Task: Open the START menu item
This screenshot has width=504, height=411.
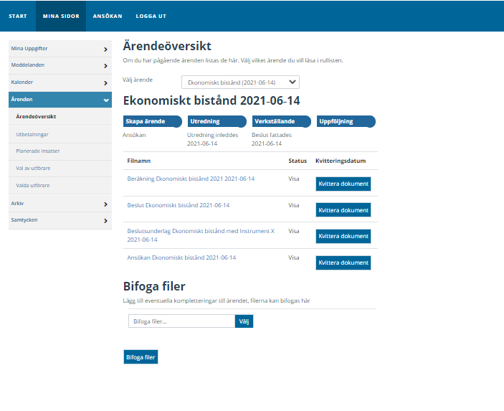Action: point(18,16)
